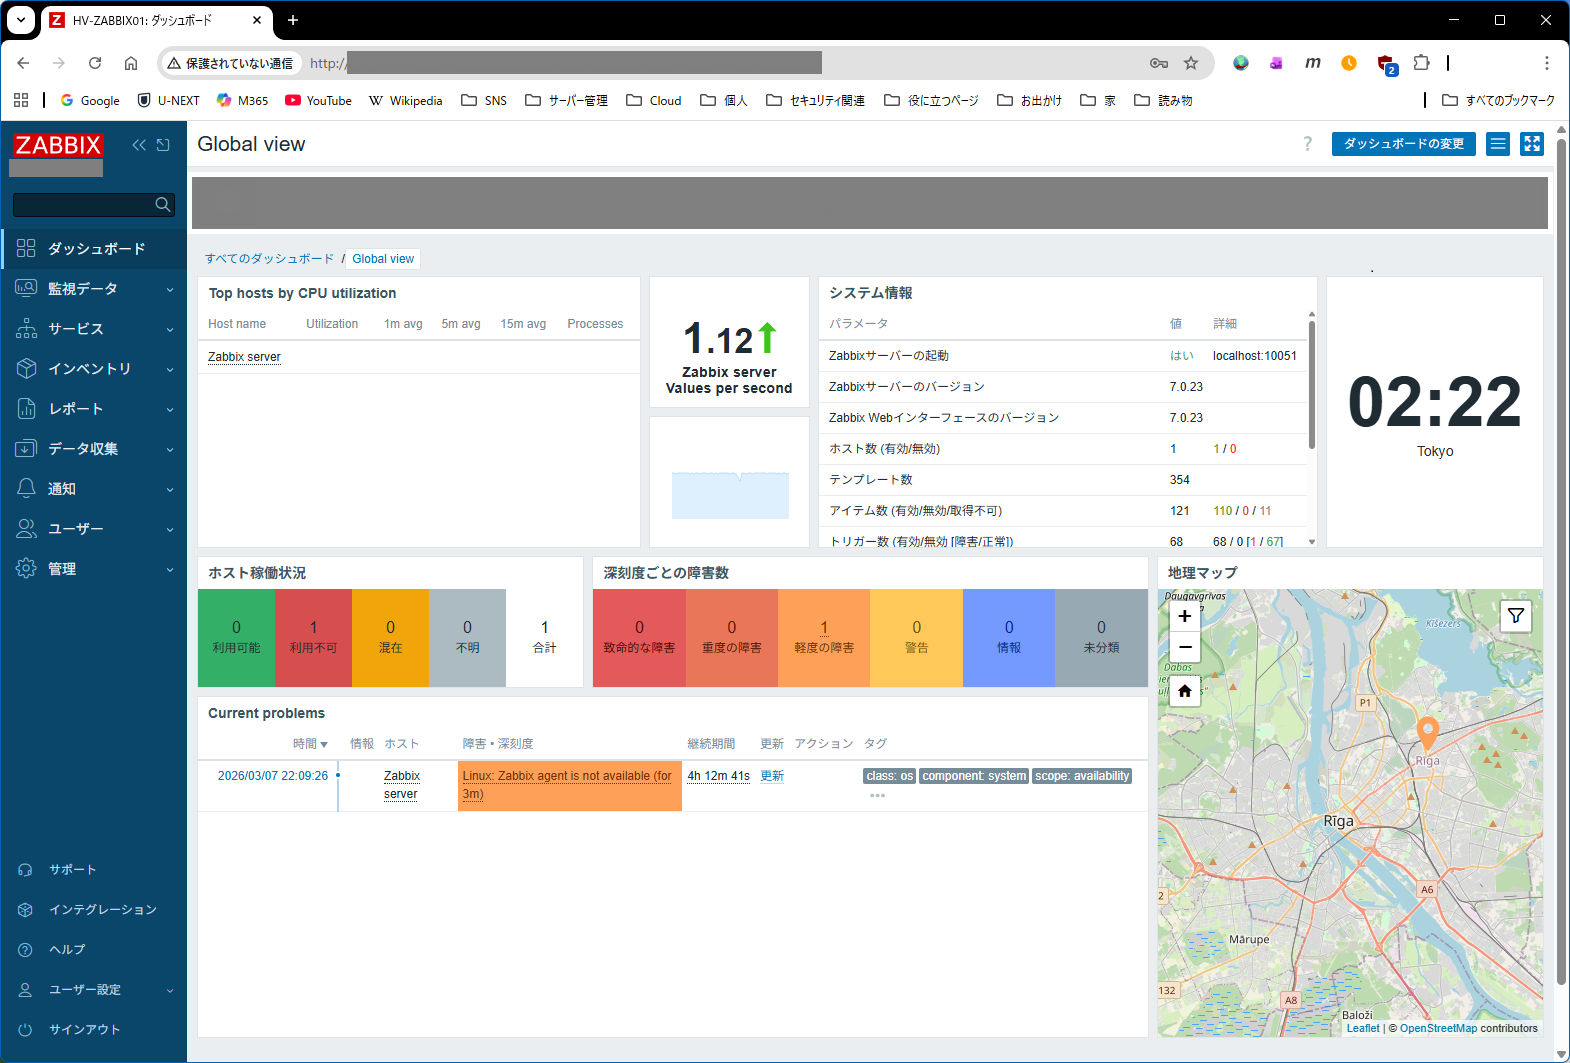Sort Current problems by 時間 column
The image size is (1570, 1063).
[x=310, y=744]
